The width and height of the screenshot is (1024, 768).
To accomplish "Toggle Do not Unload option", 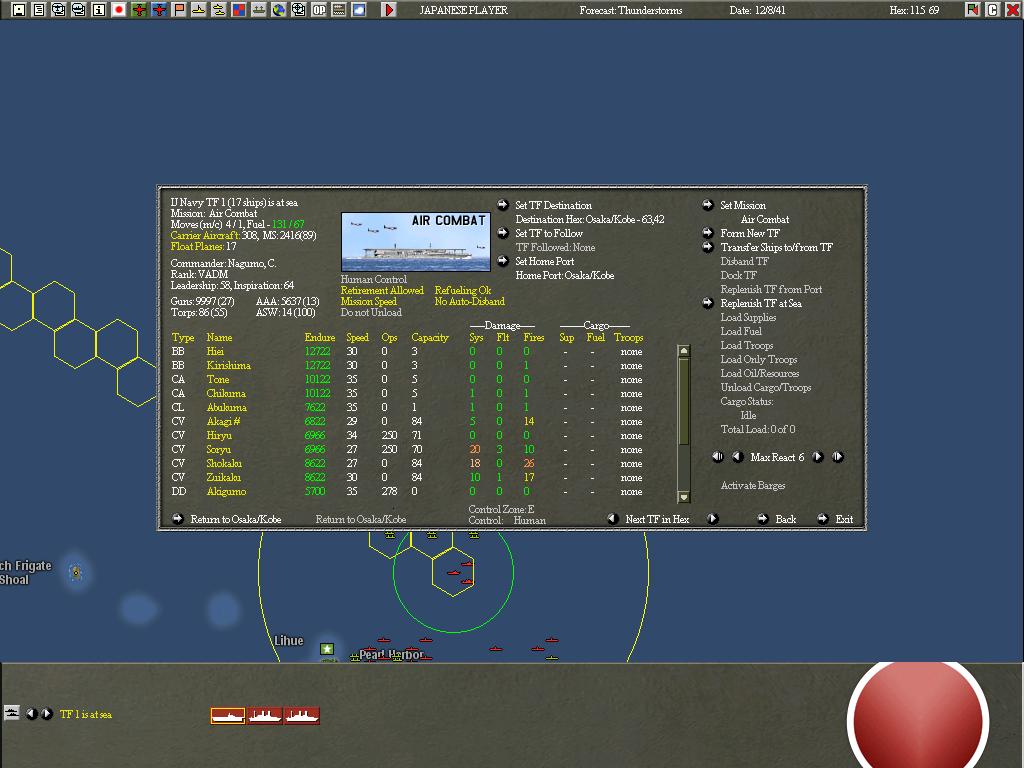I will point(371,313).
